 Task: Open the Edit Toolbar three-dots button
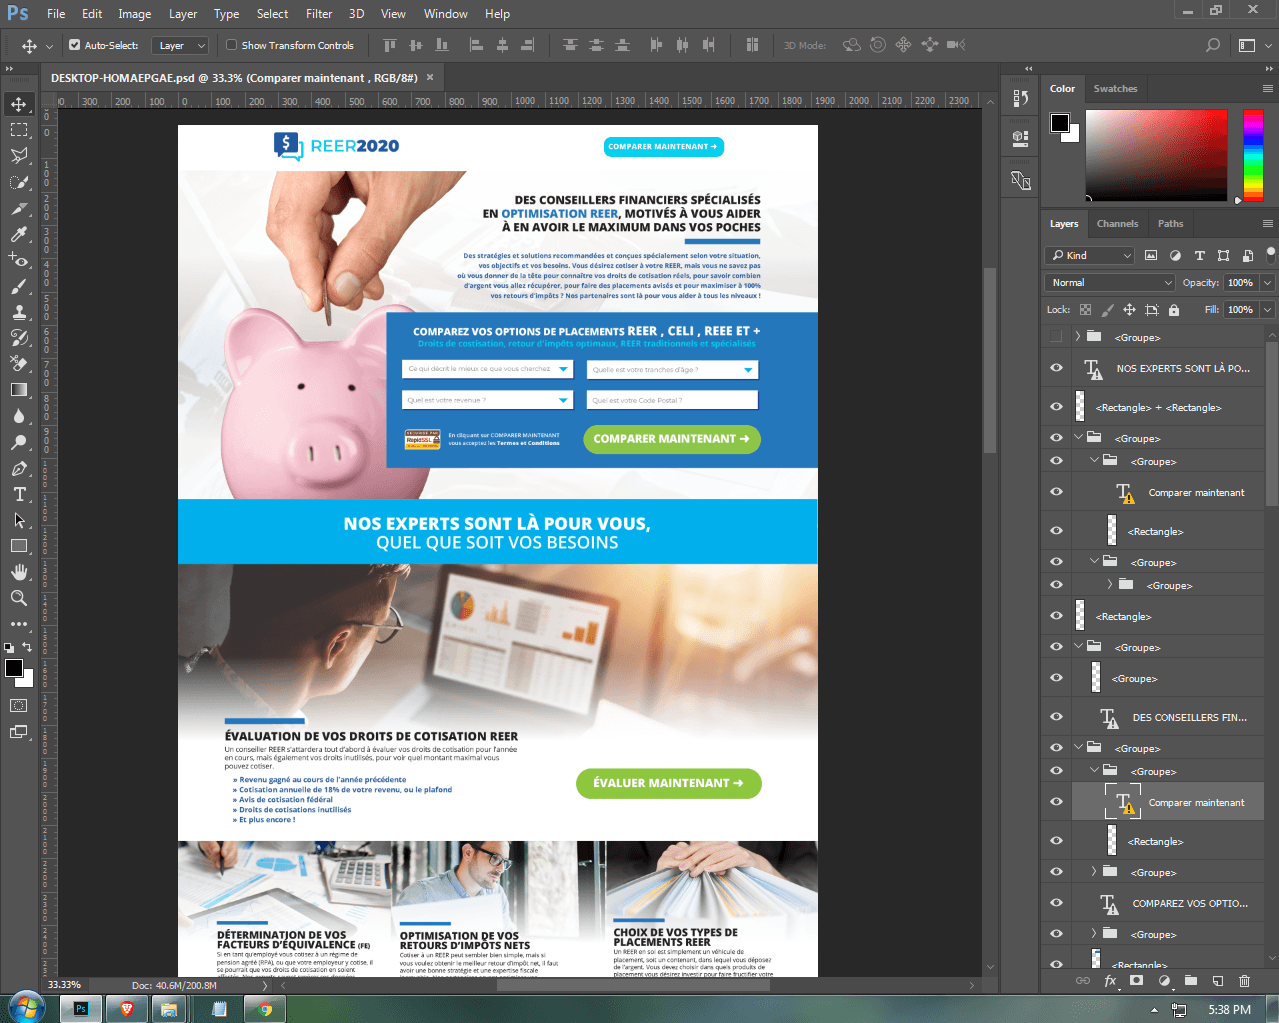[19, 624]
